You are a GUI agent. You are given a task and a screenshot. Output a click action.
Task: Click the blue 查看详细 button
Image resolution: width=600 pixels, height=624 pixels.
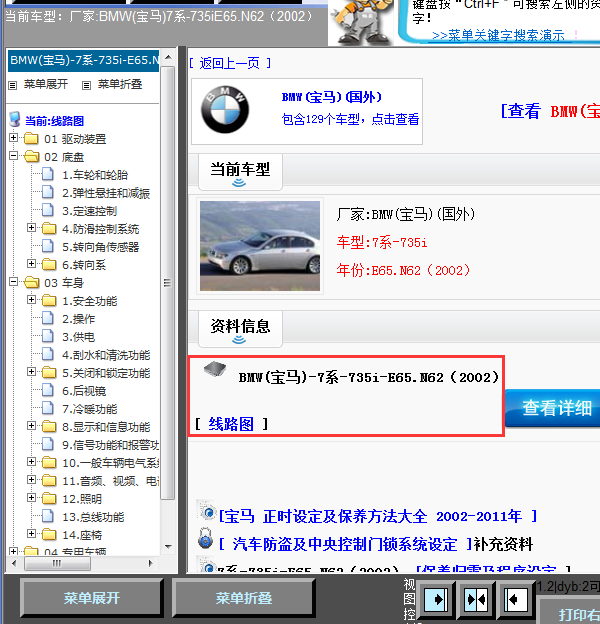(x=553, y=408)
